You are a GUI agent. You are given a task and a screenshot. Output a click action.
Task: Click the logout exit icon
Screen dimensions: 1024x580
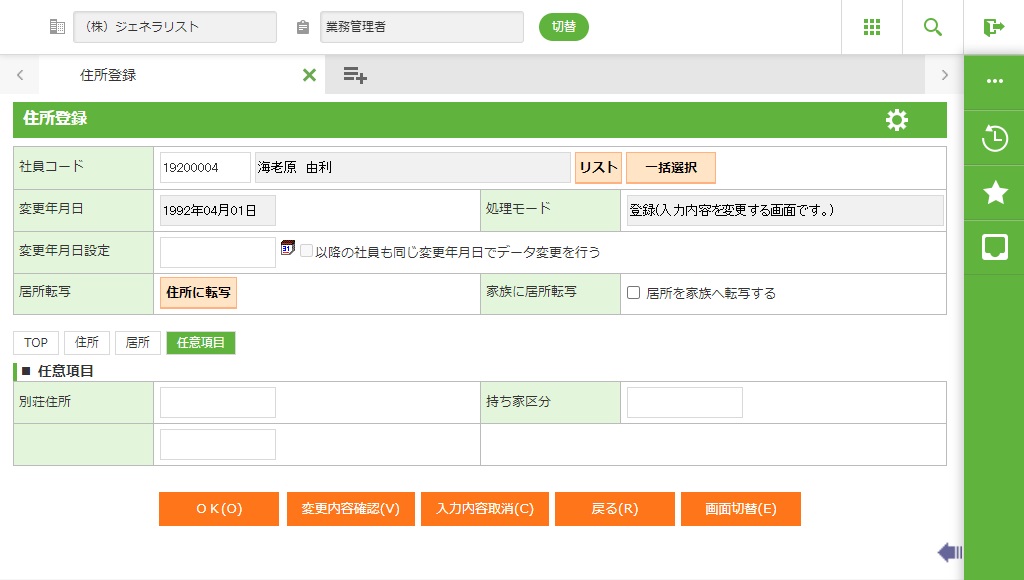pos(993,27)
